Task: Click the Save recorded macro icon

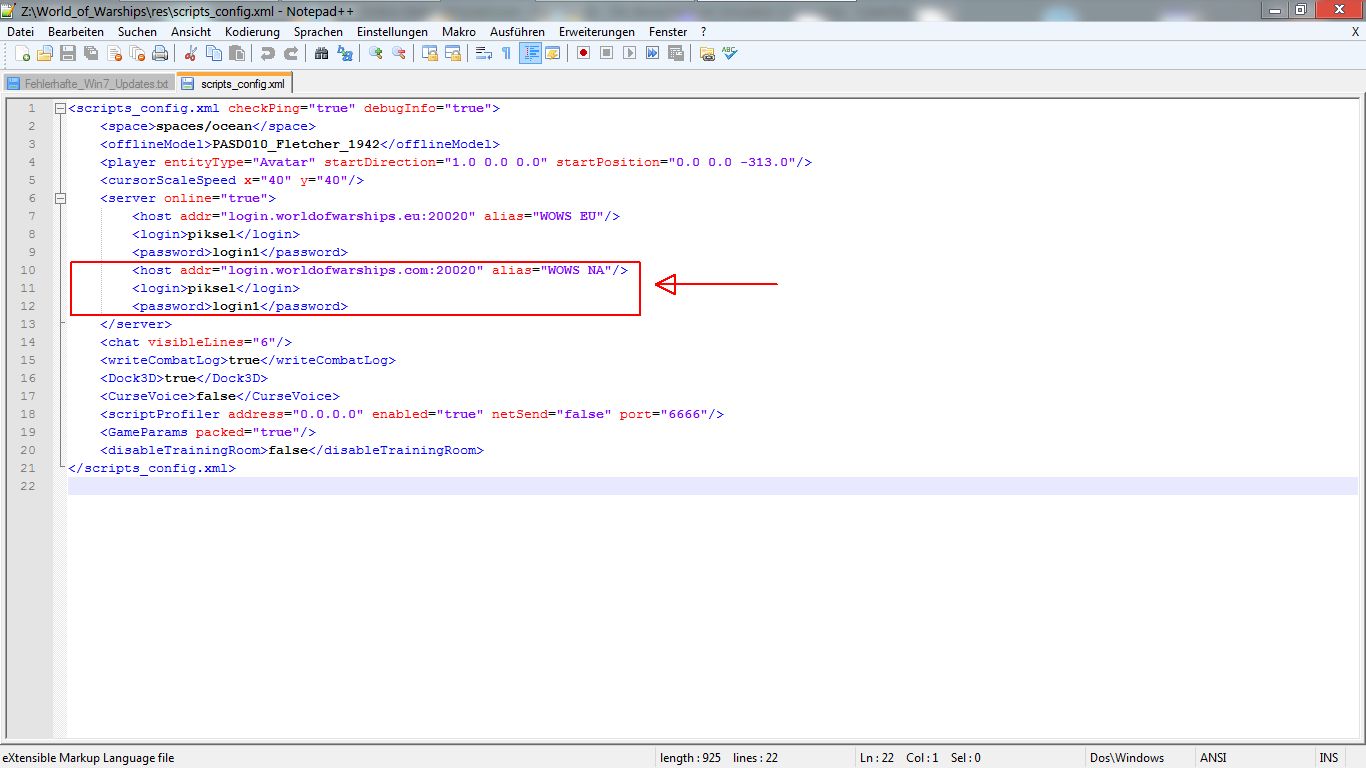Action: (x=676, y=53)
